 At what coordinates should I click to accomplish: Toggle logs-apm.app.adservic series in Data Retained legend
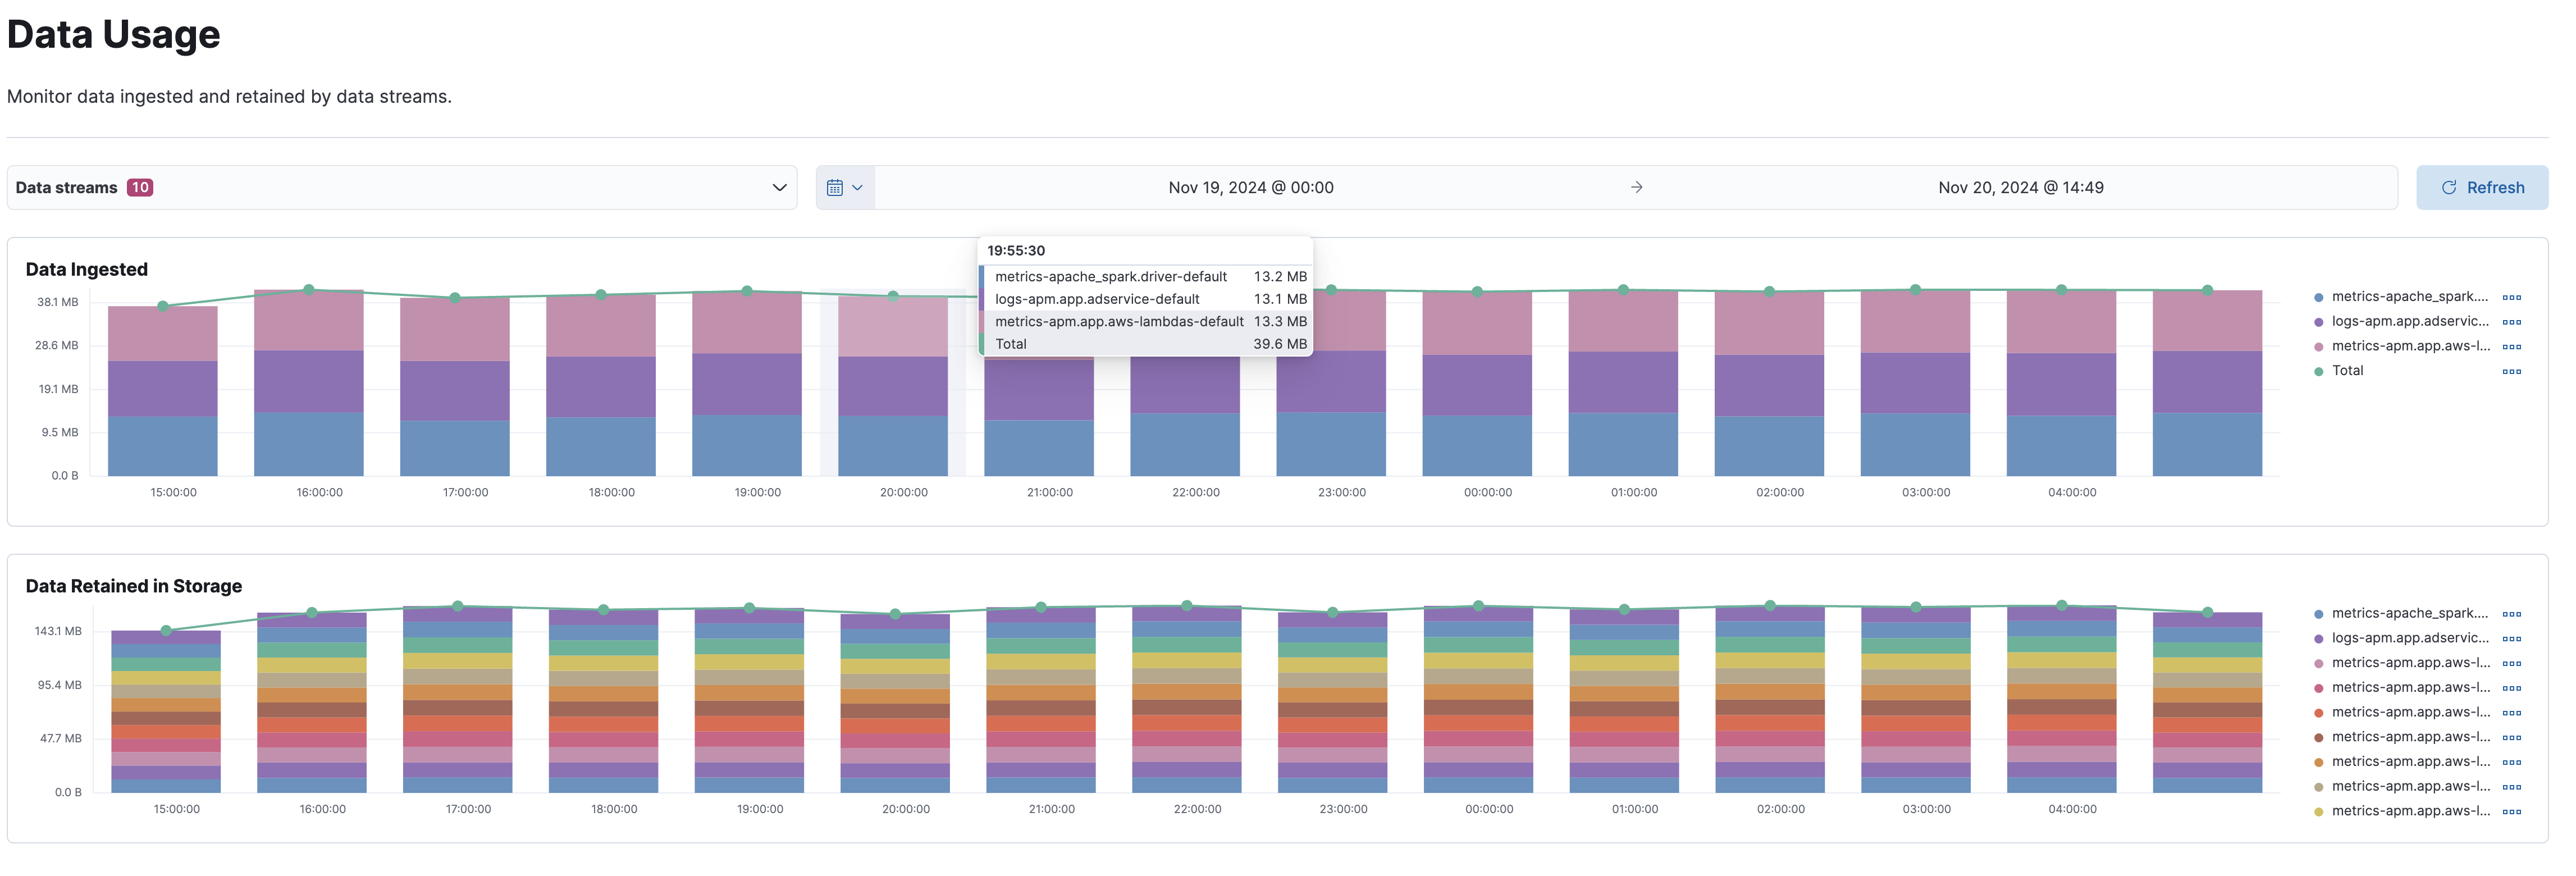pyautogui.click(x=2409, y=638)
